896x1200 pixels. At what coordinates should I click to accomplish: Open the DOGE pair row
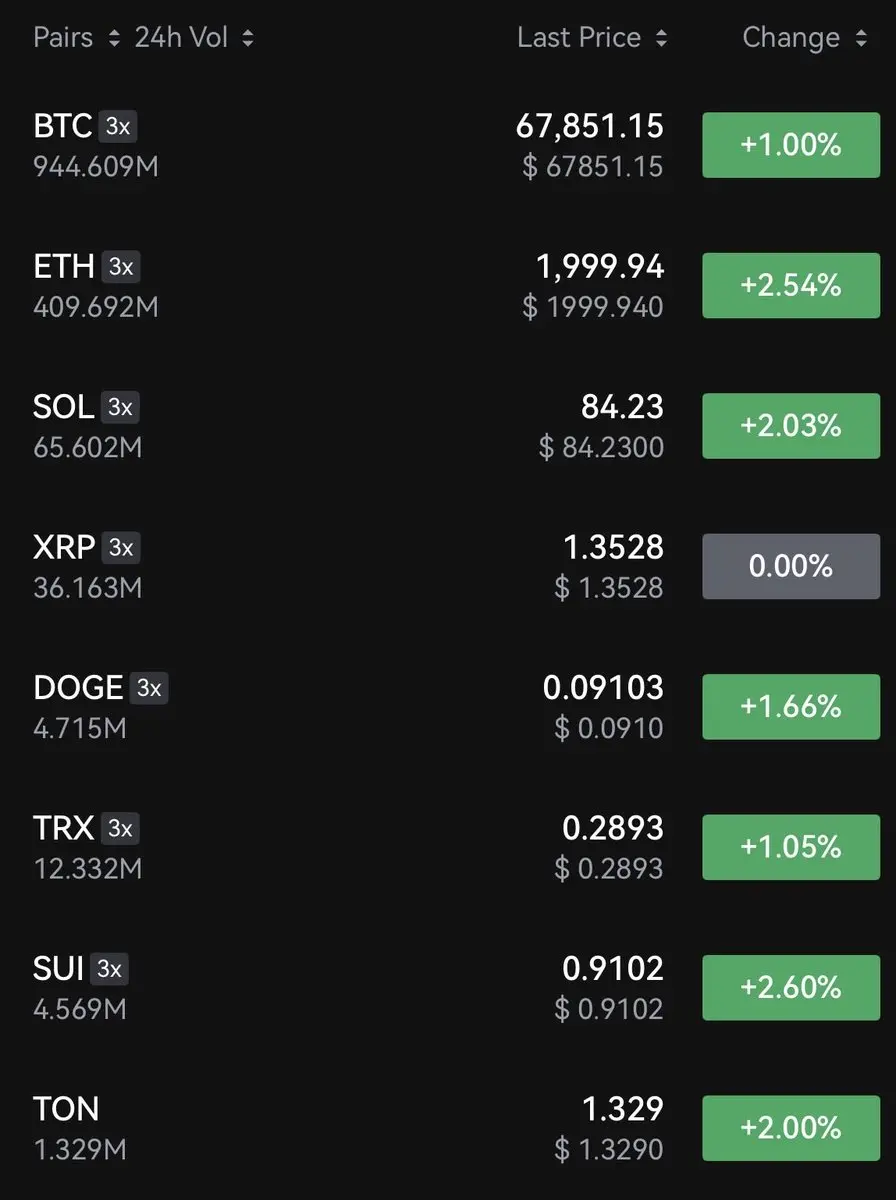78,688
